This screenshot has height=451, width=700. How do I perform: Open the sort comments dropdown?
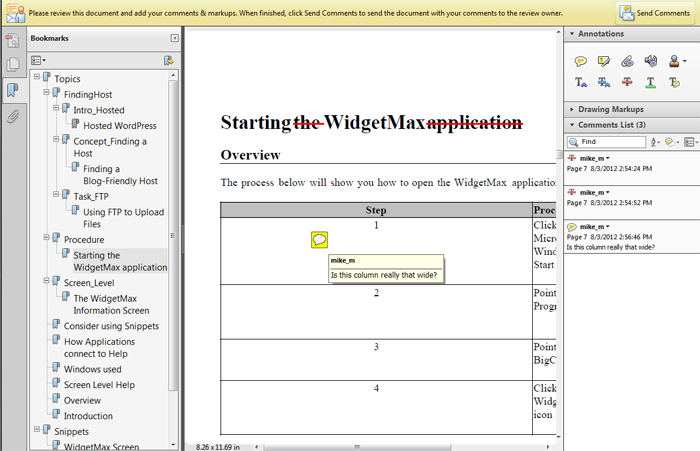coord(655,142)
